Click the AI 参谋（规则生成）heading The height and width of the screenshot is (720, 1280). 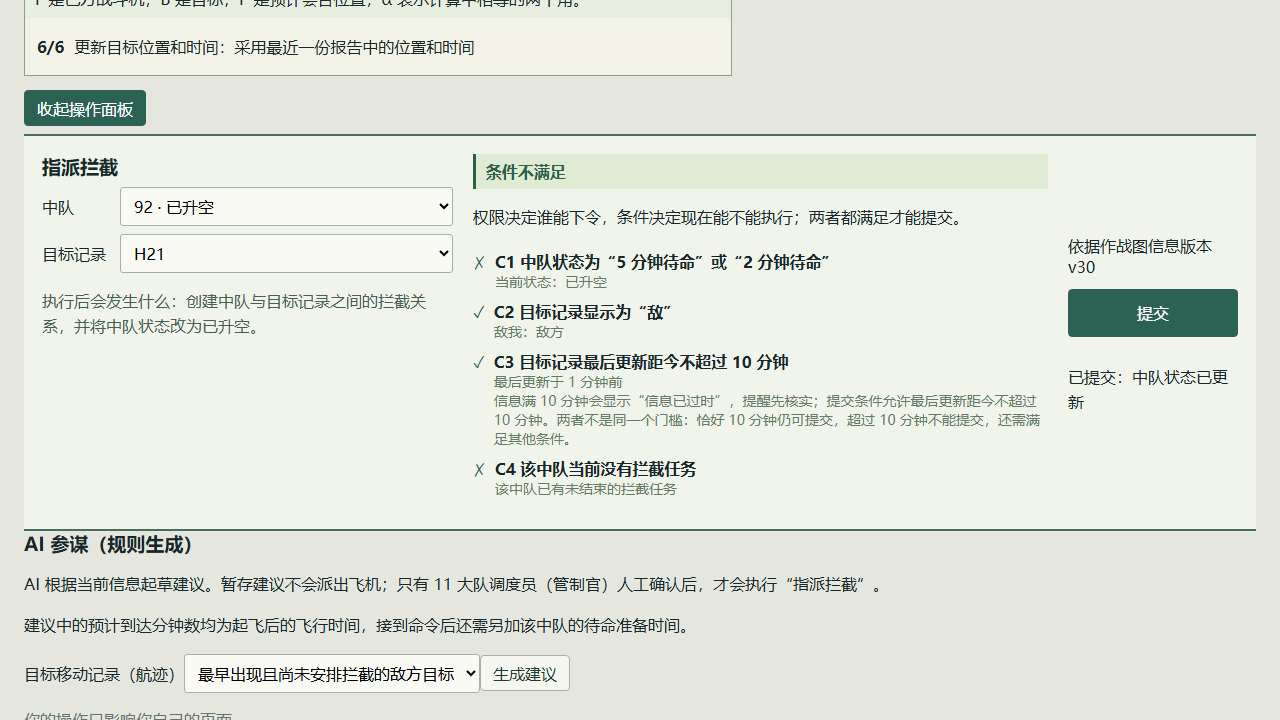pos(109,545)
